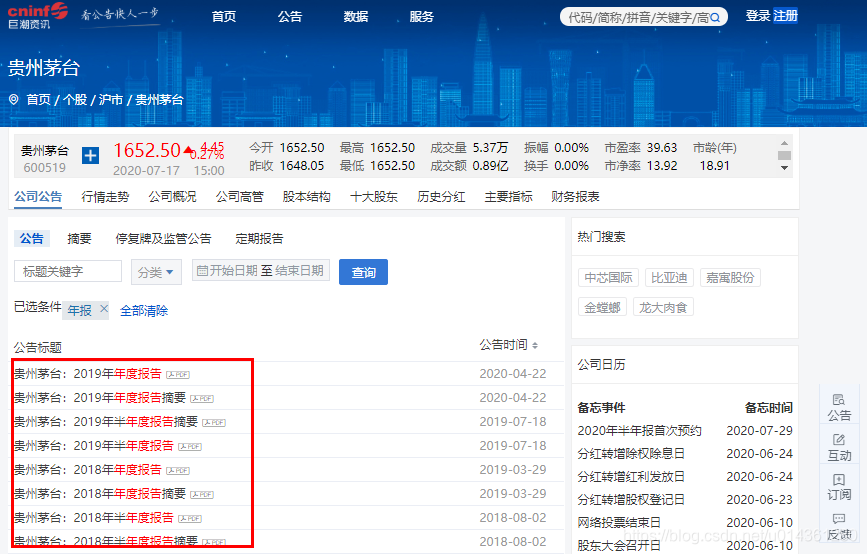This screenshot has height=554, width=867.
Task: Click calendar event 2020年半年报首次预约
Action: point(640,431)
